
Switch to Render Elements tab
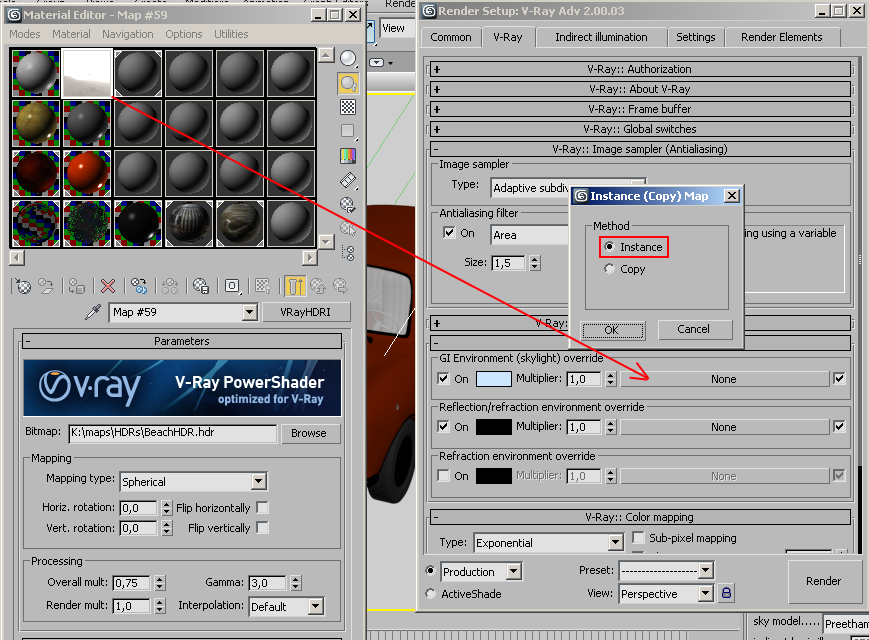781,37
